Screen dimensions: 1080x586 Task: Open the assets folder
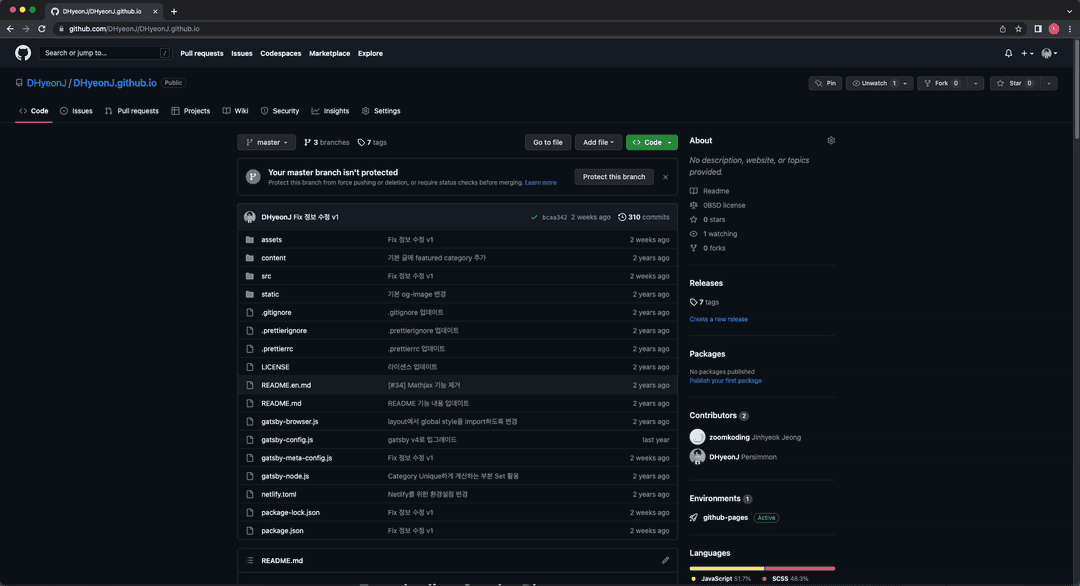[271, 240]
